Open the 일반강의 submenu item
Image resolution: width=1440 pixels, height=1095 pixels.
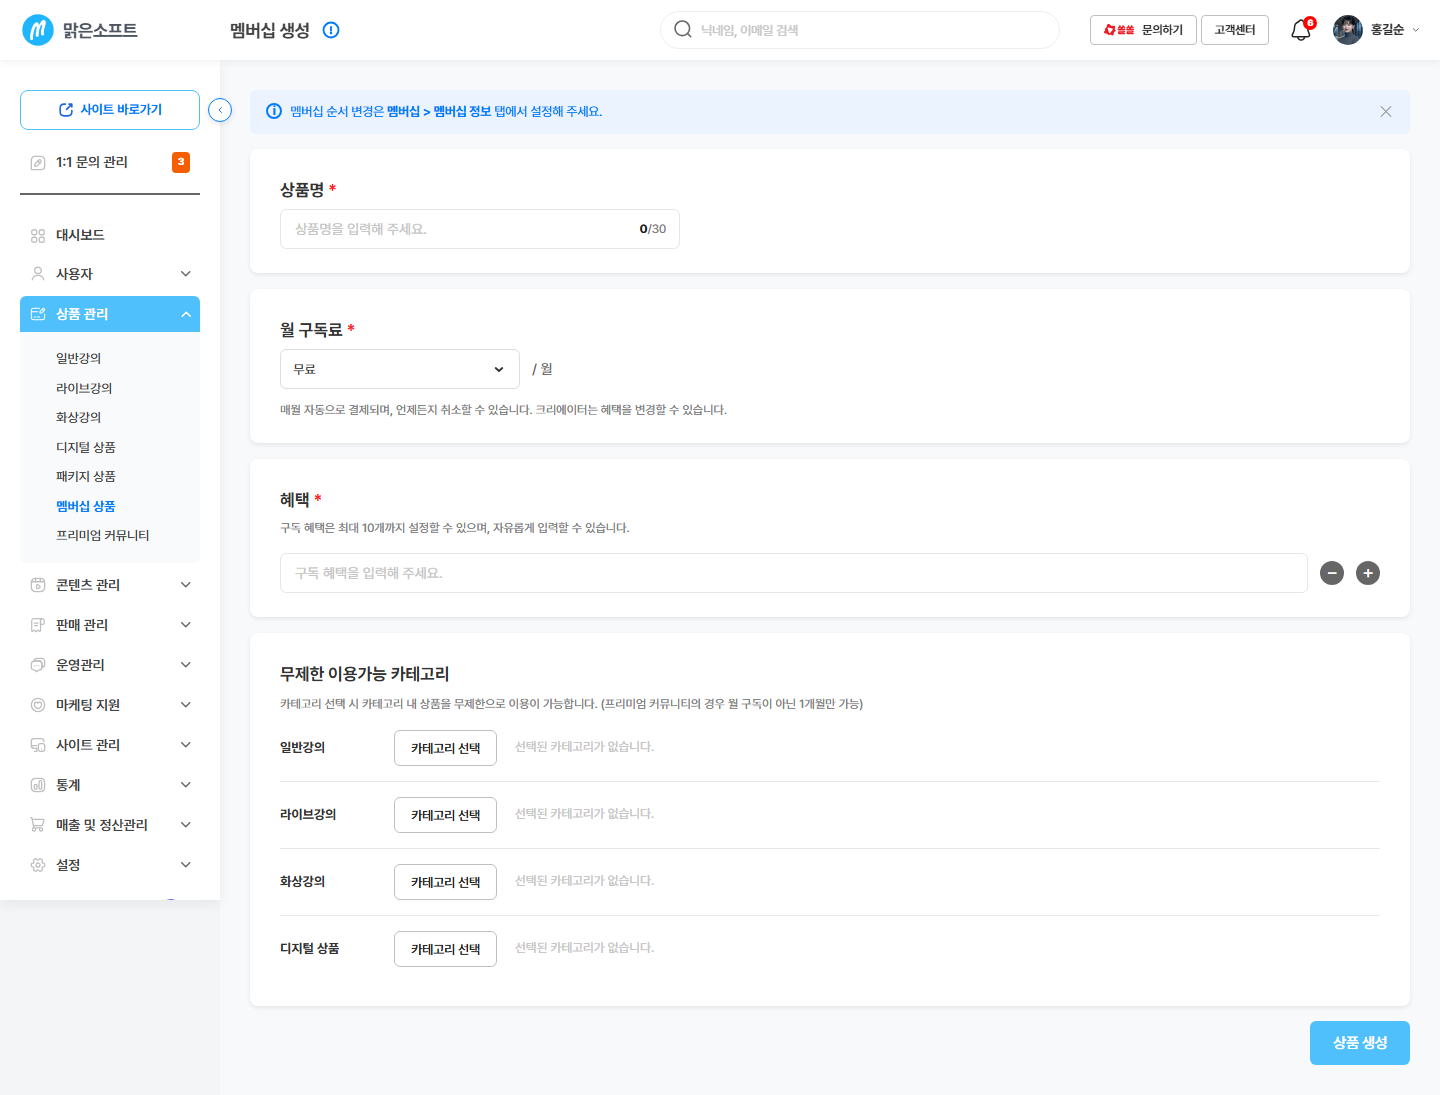click(x=78, y=358)
